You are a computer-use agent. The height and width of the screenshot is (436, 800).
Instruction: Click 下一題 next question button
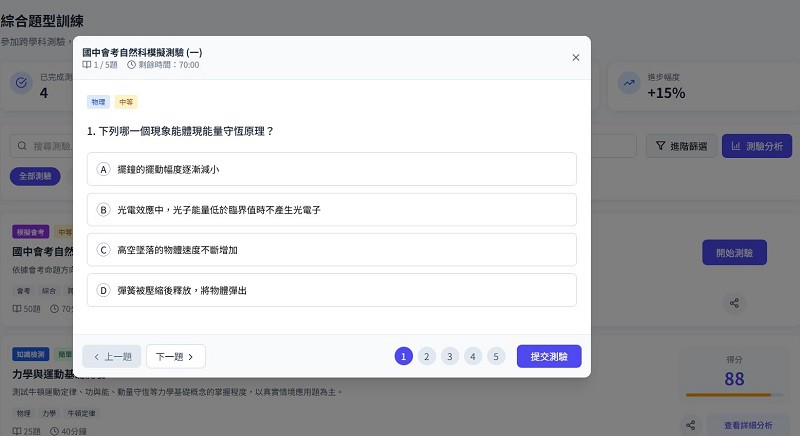(176, 356)
